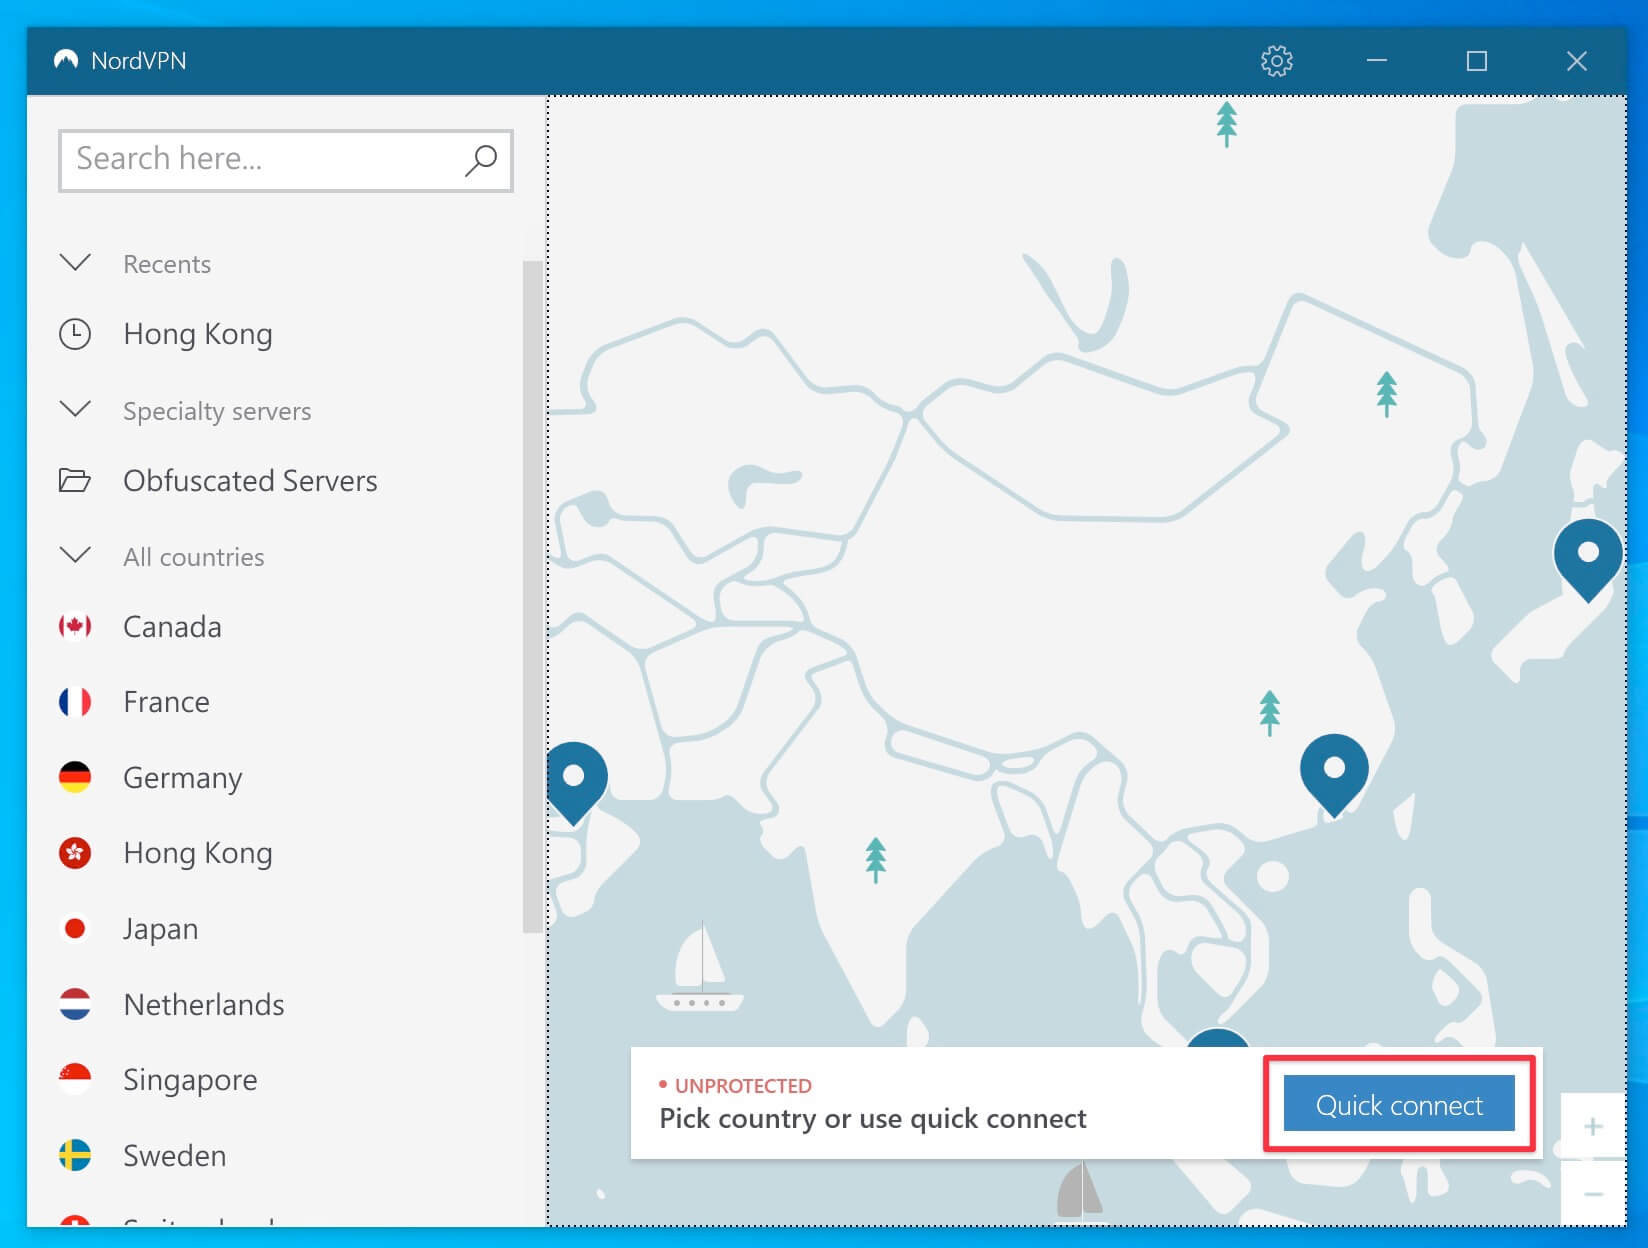Select Canada from country list
This screenshot has width=1648, height=1248.
tap(172, 627)
